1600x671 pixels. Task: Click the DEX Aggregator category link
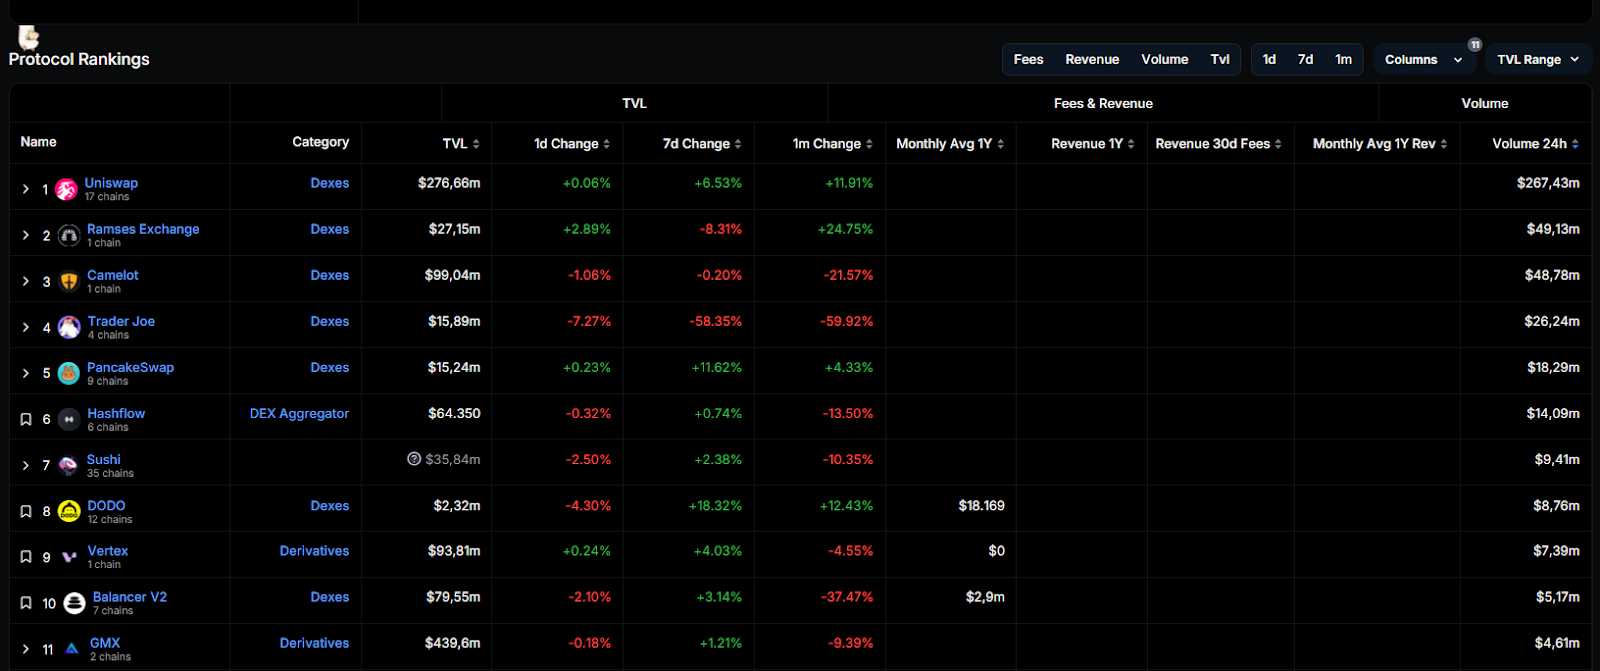[x=299, y=413]
